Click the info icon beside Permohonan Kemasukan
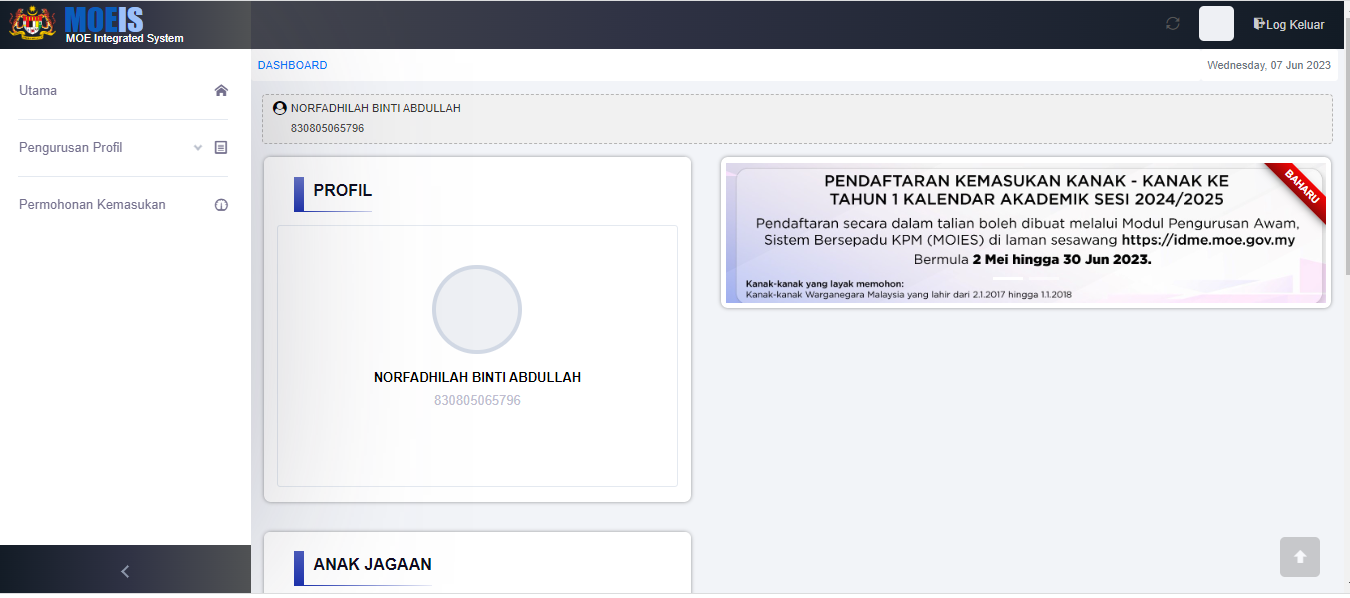This screenshot has width=1350, height=598. tap(221, 205)
